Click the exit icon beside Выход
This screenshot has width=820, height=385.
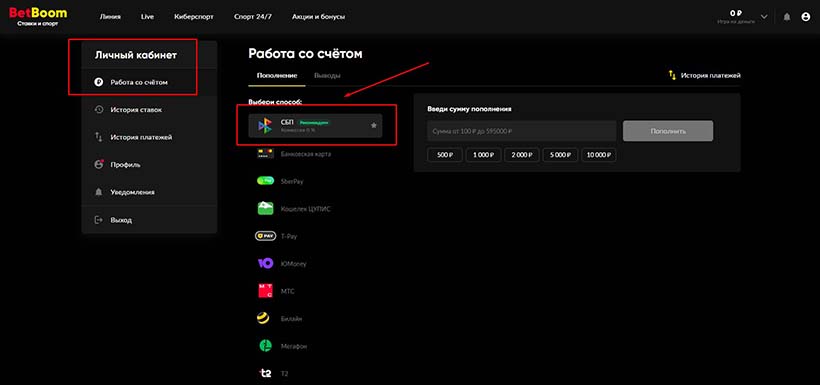point(98,220)
